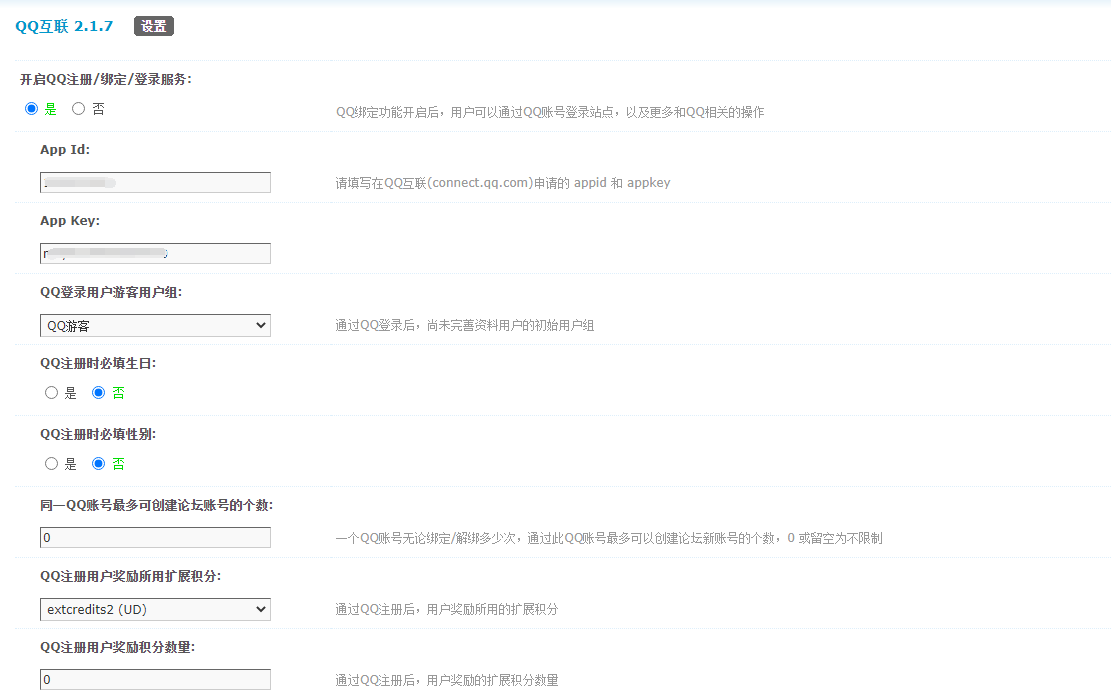Click the 用户奖励的扩展积分数量 hint text
This screenshot has height=696, width=1111.
(x=447, y=680)
